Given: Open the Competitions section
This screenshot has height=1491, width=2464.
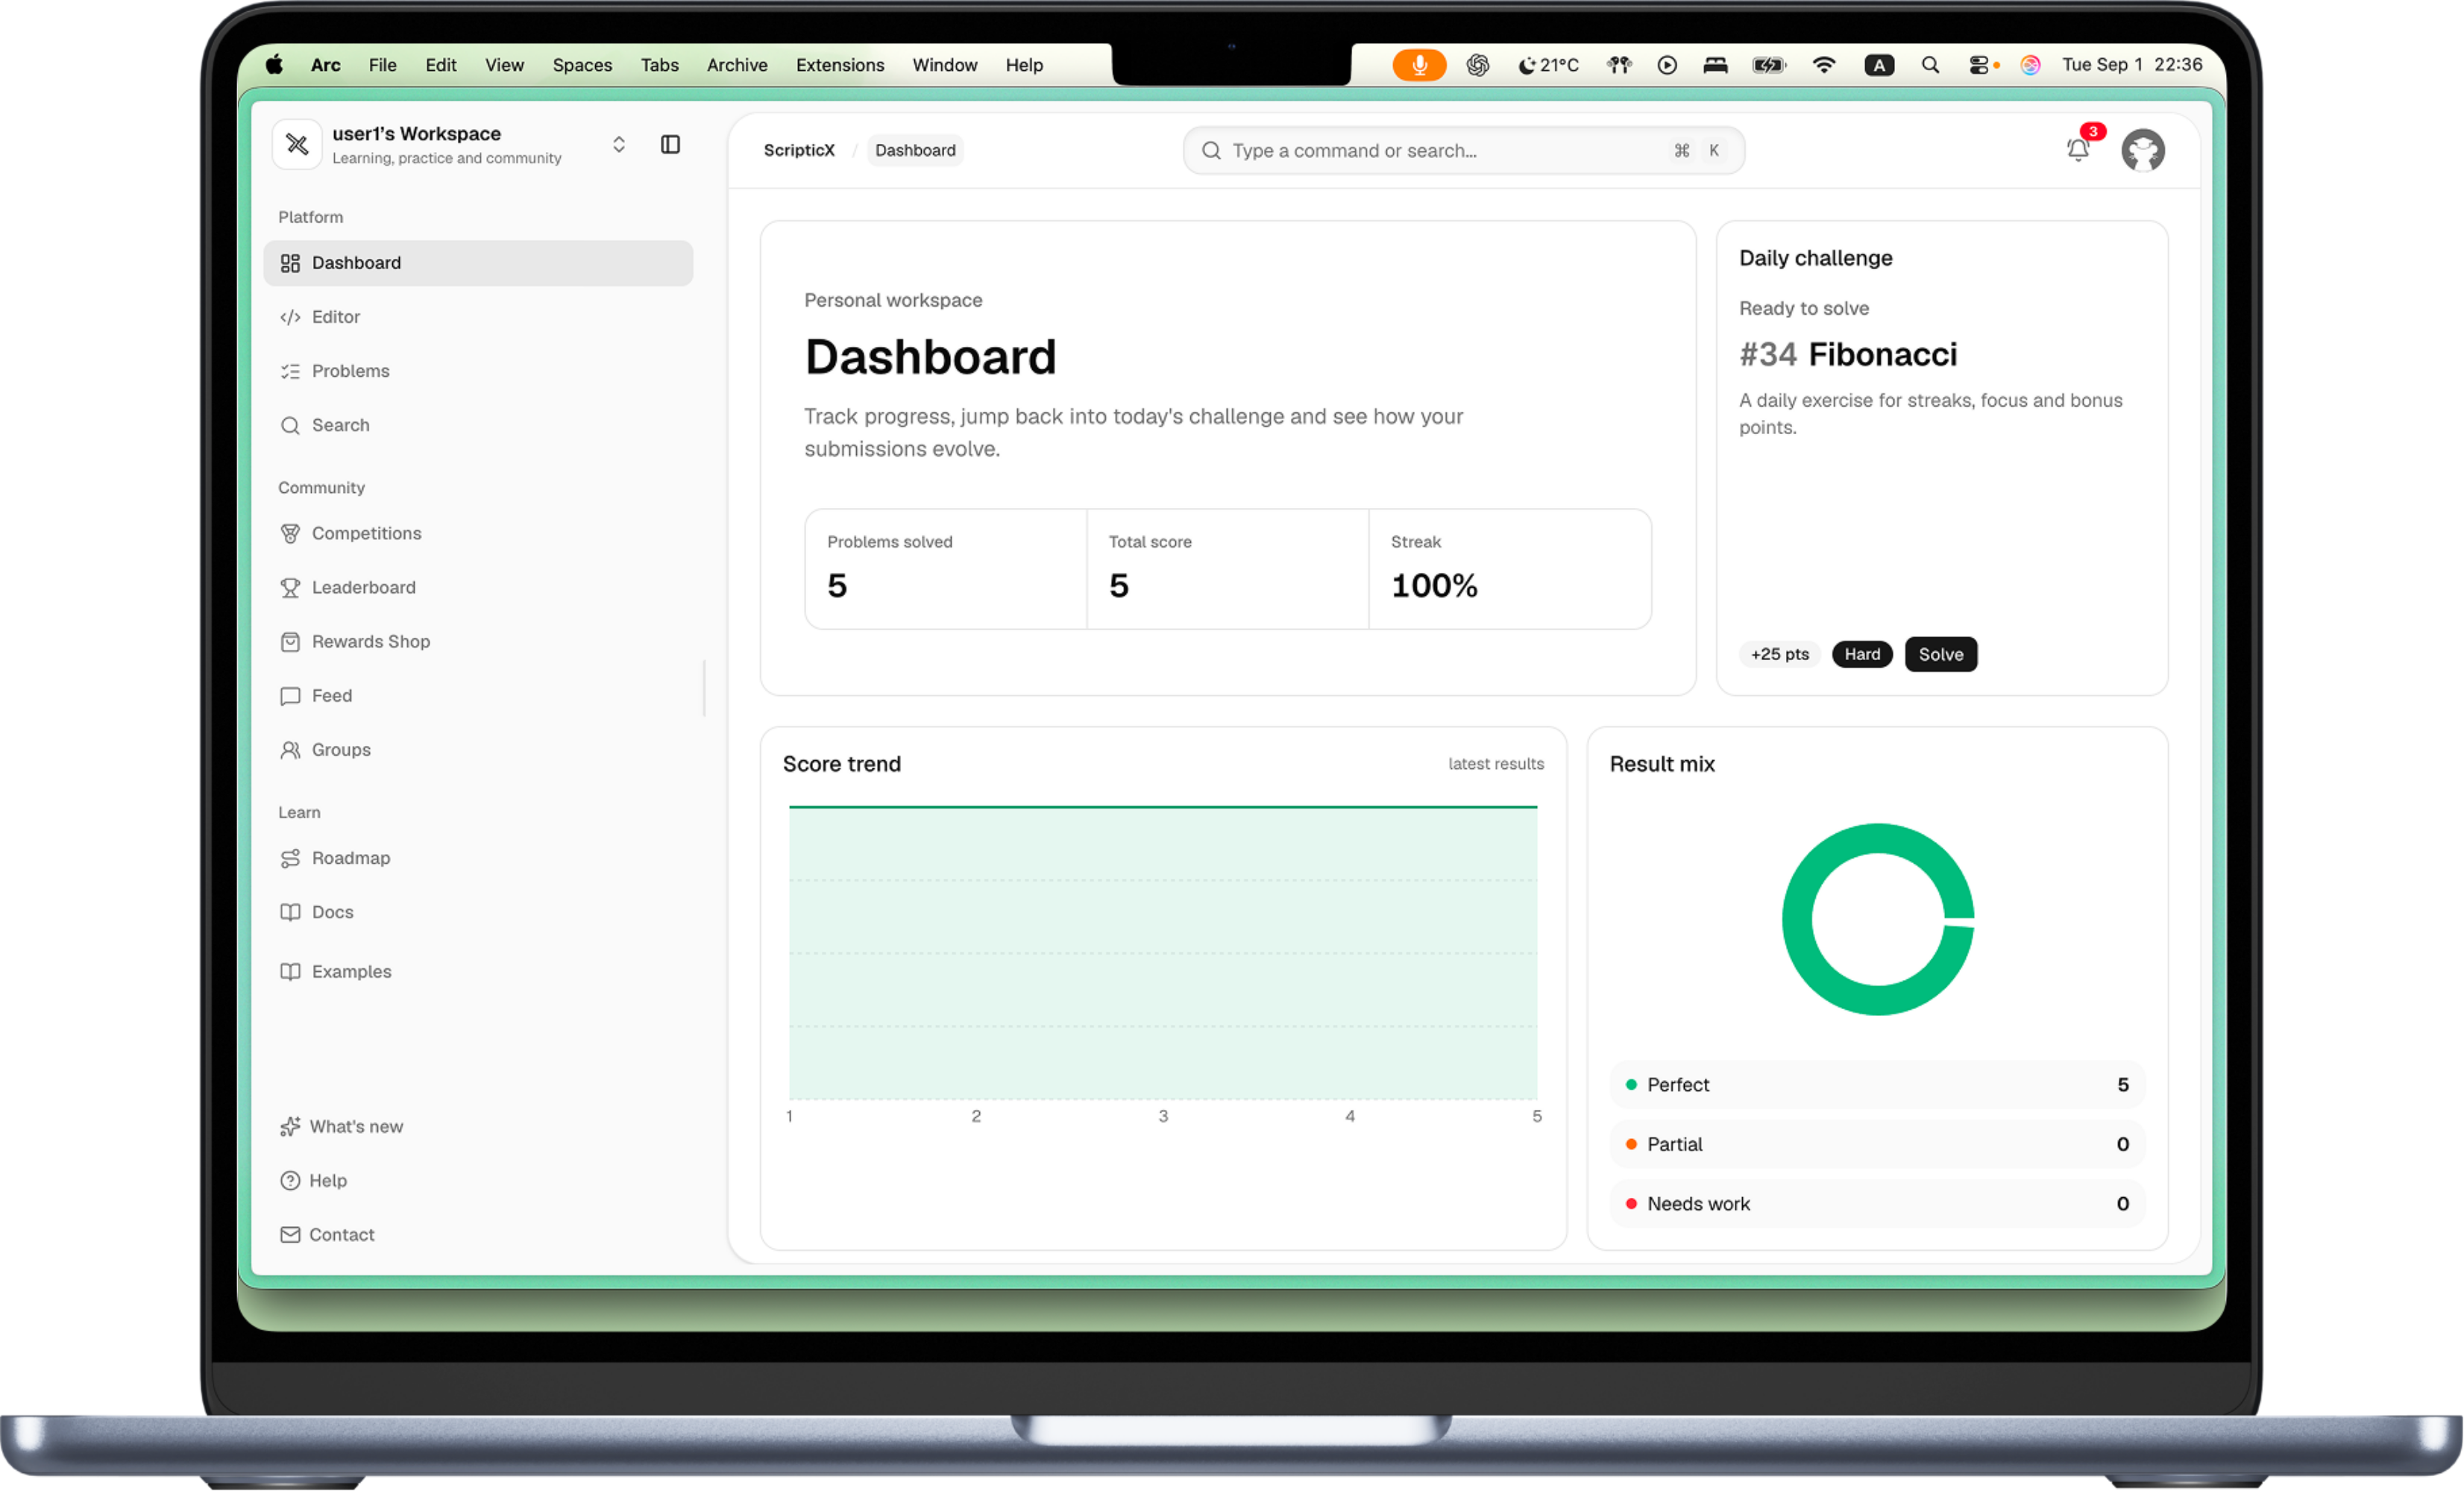Looking at the screenshot, I should [x=478, y=533].
